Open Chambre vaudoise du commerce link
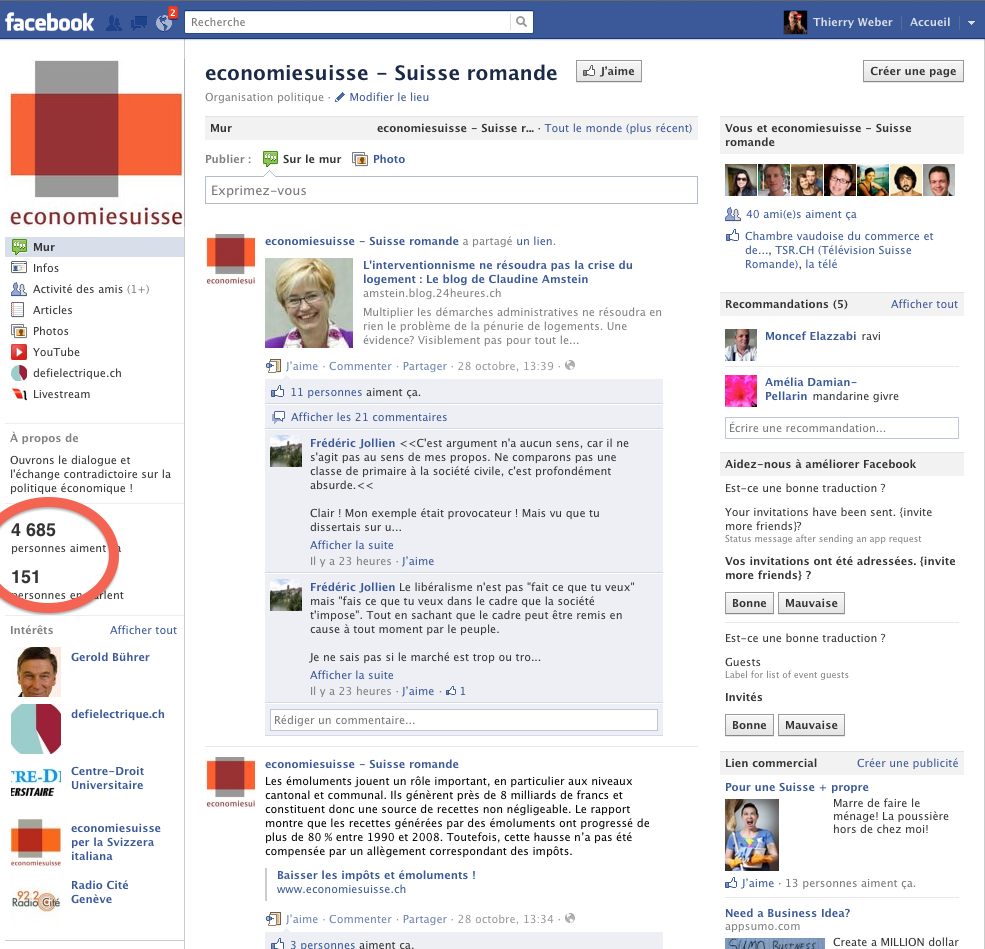The height and width of the screenshot is (949, 985). point(839,243)
